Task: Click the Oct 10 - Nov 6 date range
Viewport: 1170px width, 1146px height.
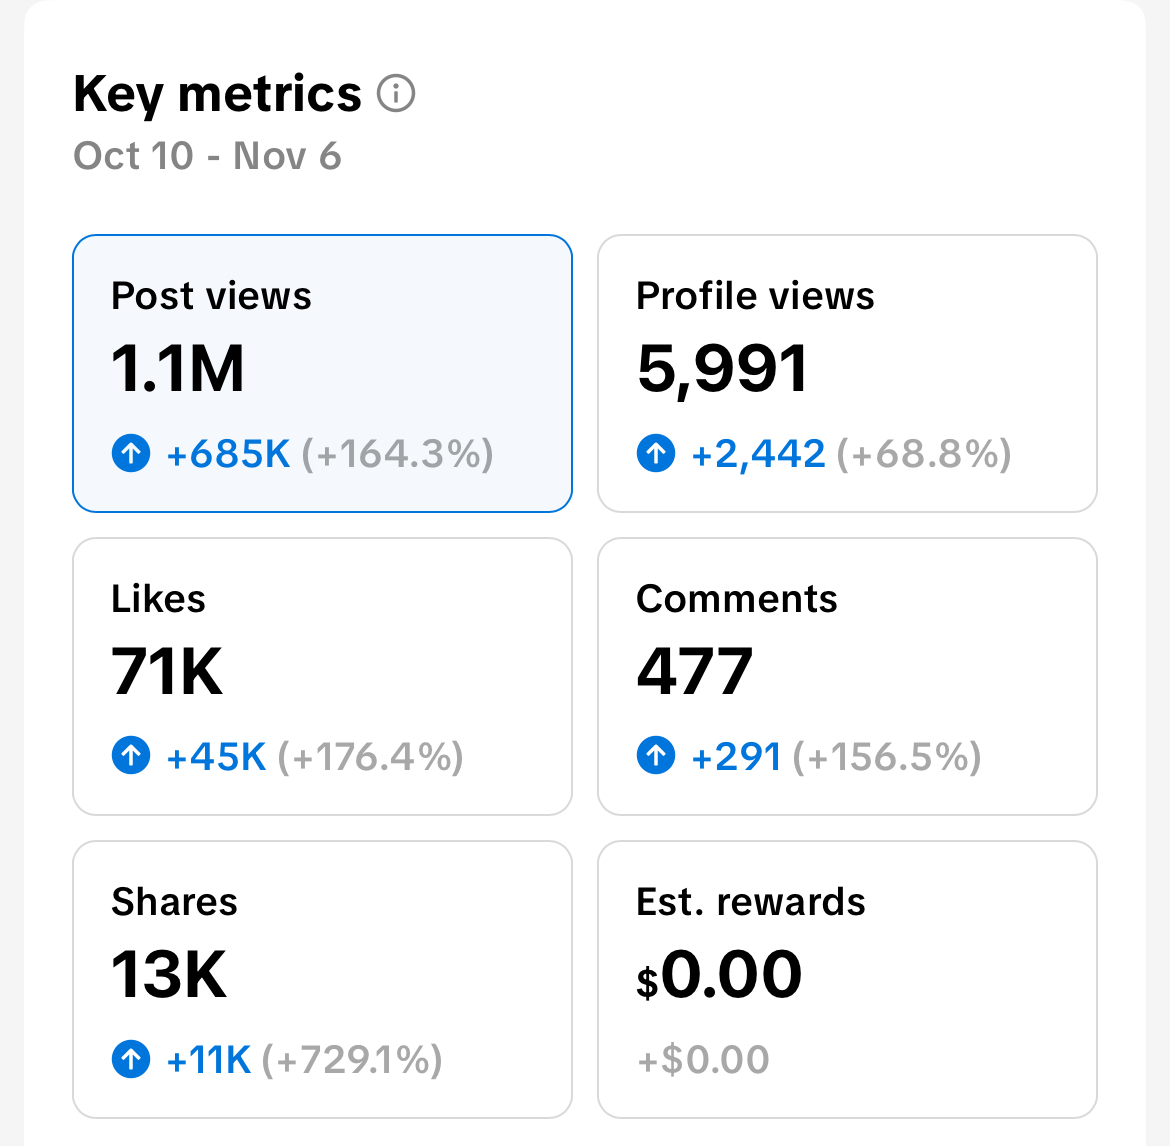Action: click(207, 156)
